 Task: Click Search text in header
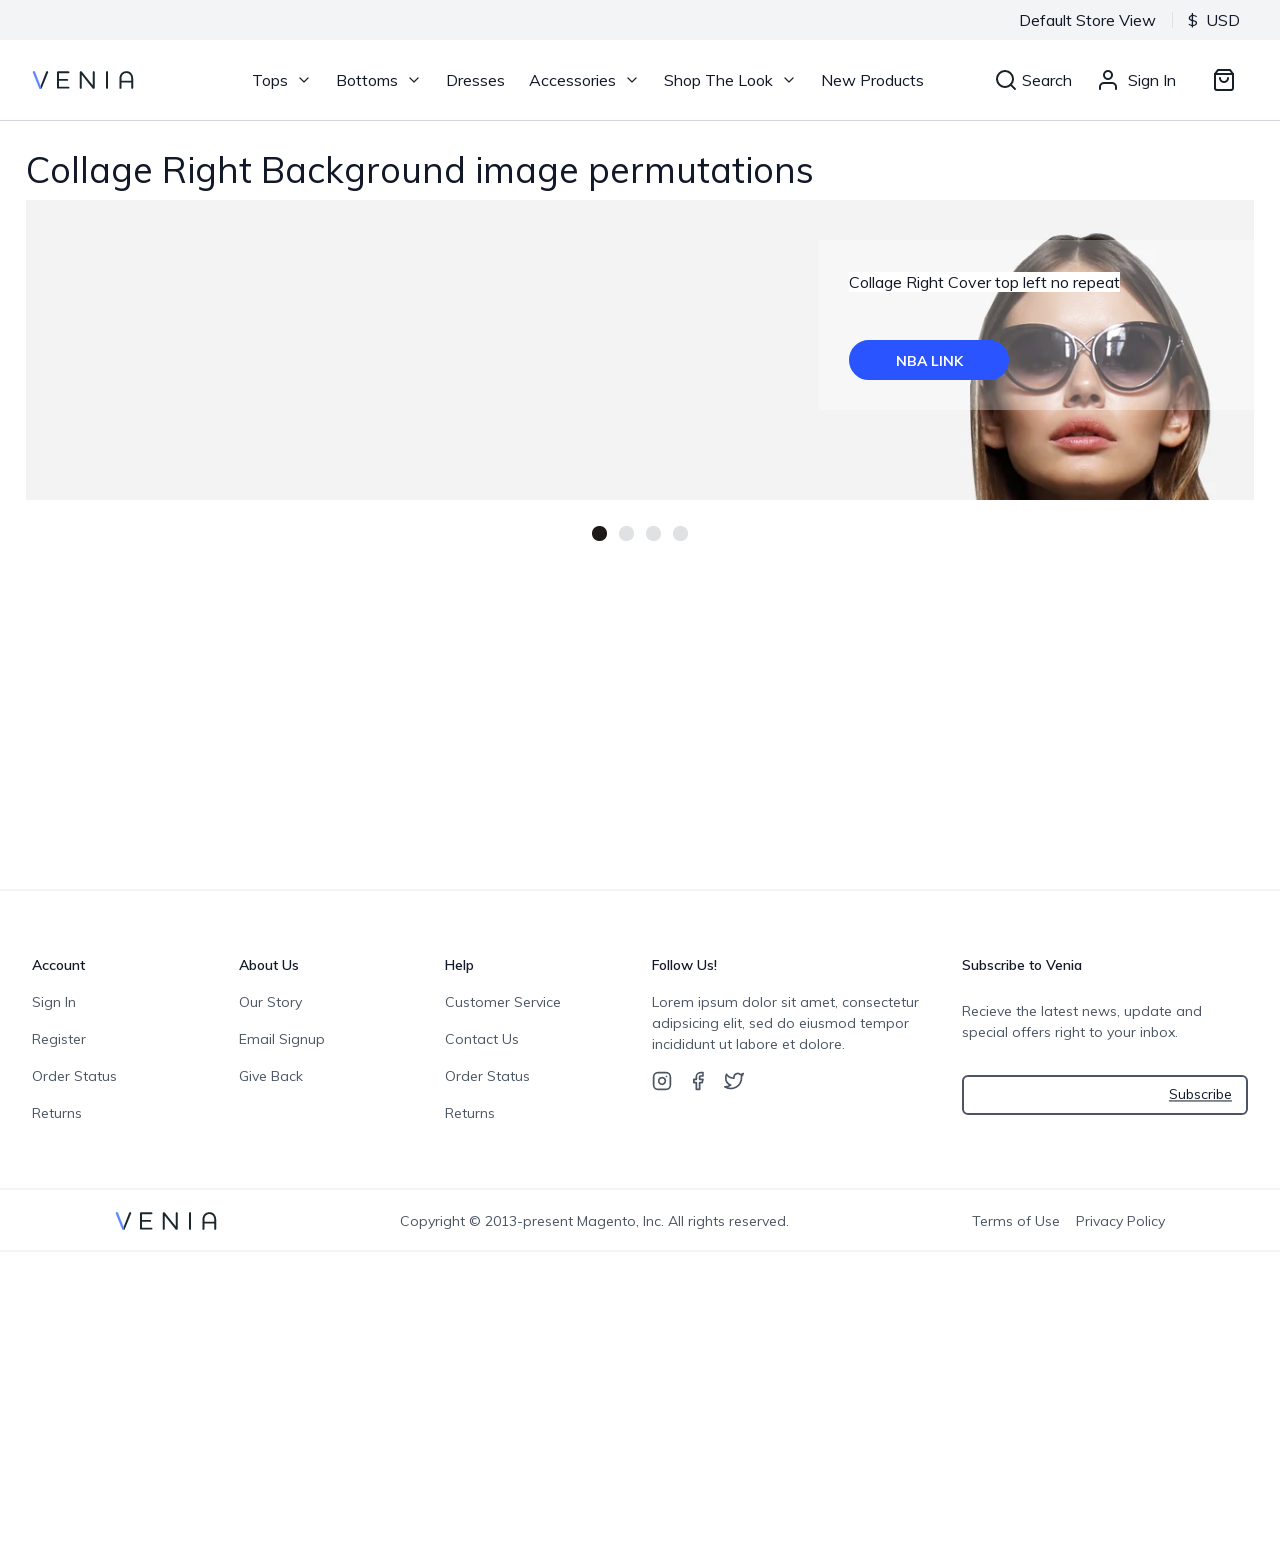(x=1047, y=80)
